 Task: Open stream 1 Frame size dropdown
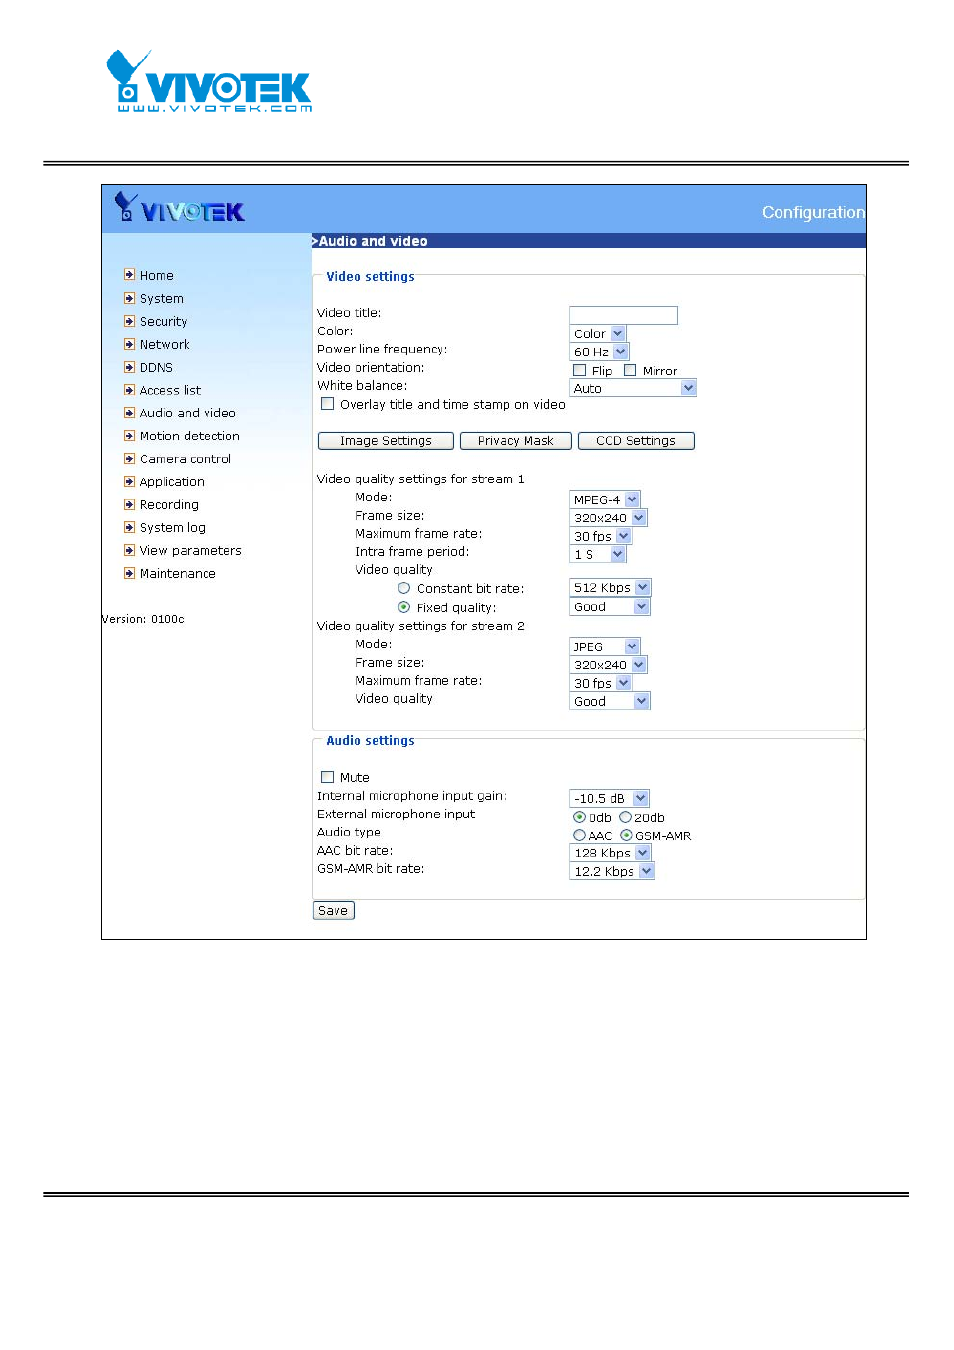(609, 517)
